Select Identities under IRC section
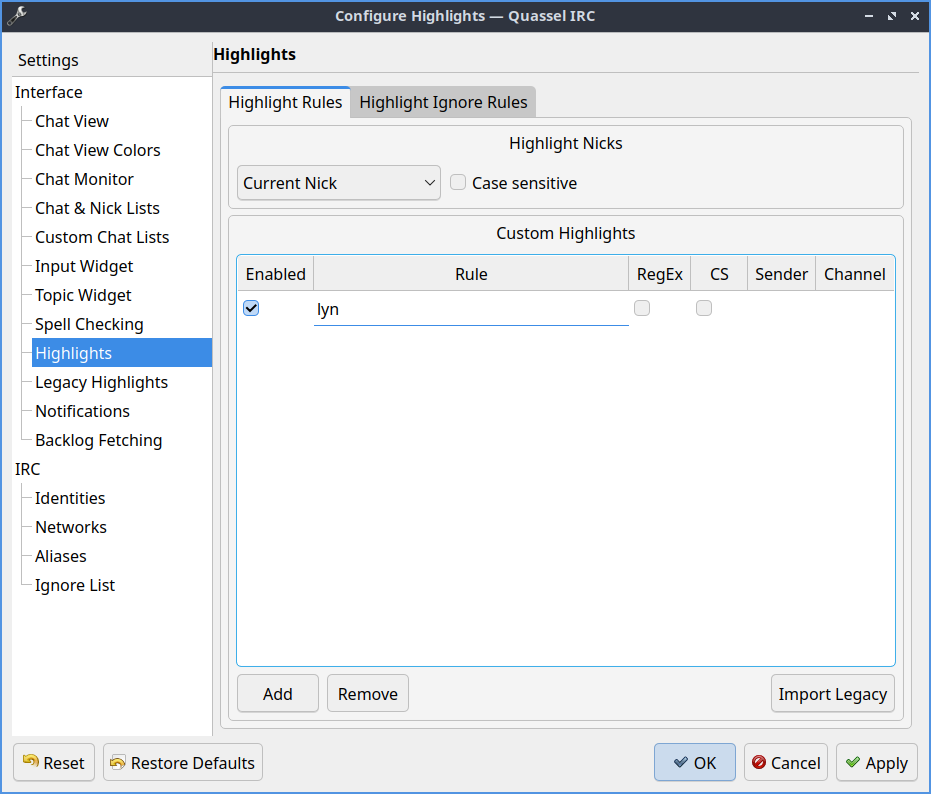Image resolution: width=931 pixels, height=794 pixels. click(70, 498)
